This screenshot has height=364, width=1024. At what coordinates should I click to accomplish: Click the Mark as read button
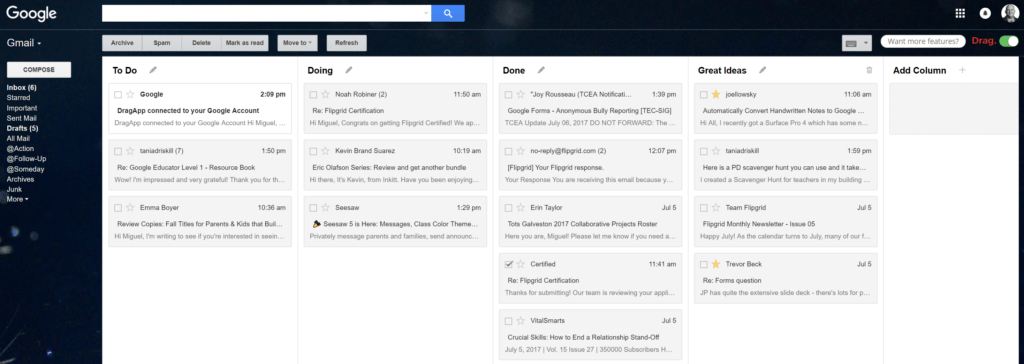245,43
